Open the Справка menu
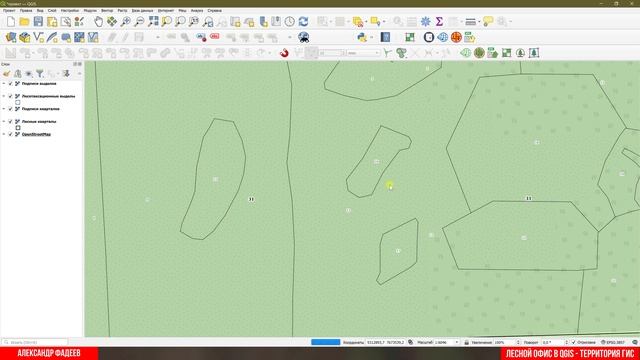Viewport: 640px width, 360px height. 215,11
